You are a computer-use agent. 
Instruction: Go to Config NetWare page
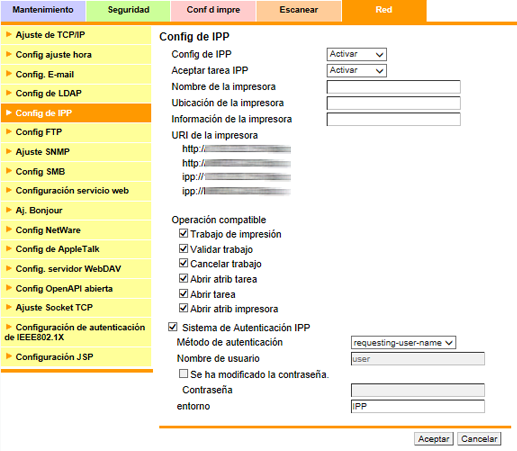pos(76,230)
